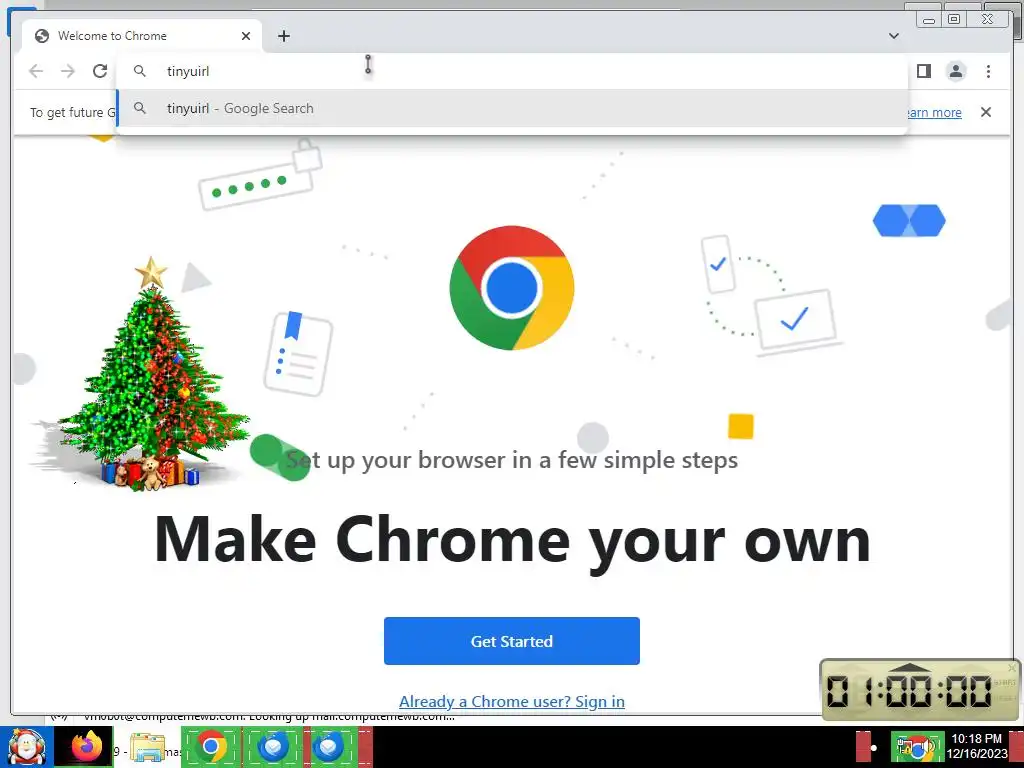1024x768 pixels.
Task: Click the up arrow on timer widget
Action: 910,667
